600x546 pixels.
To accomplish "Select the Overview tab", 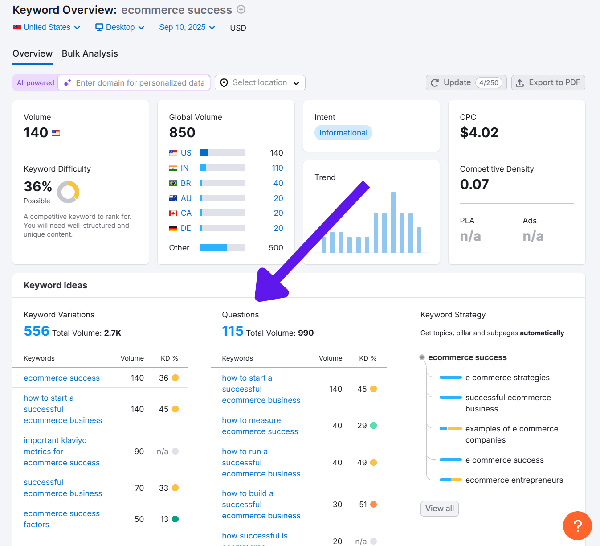I will (32, 54).
